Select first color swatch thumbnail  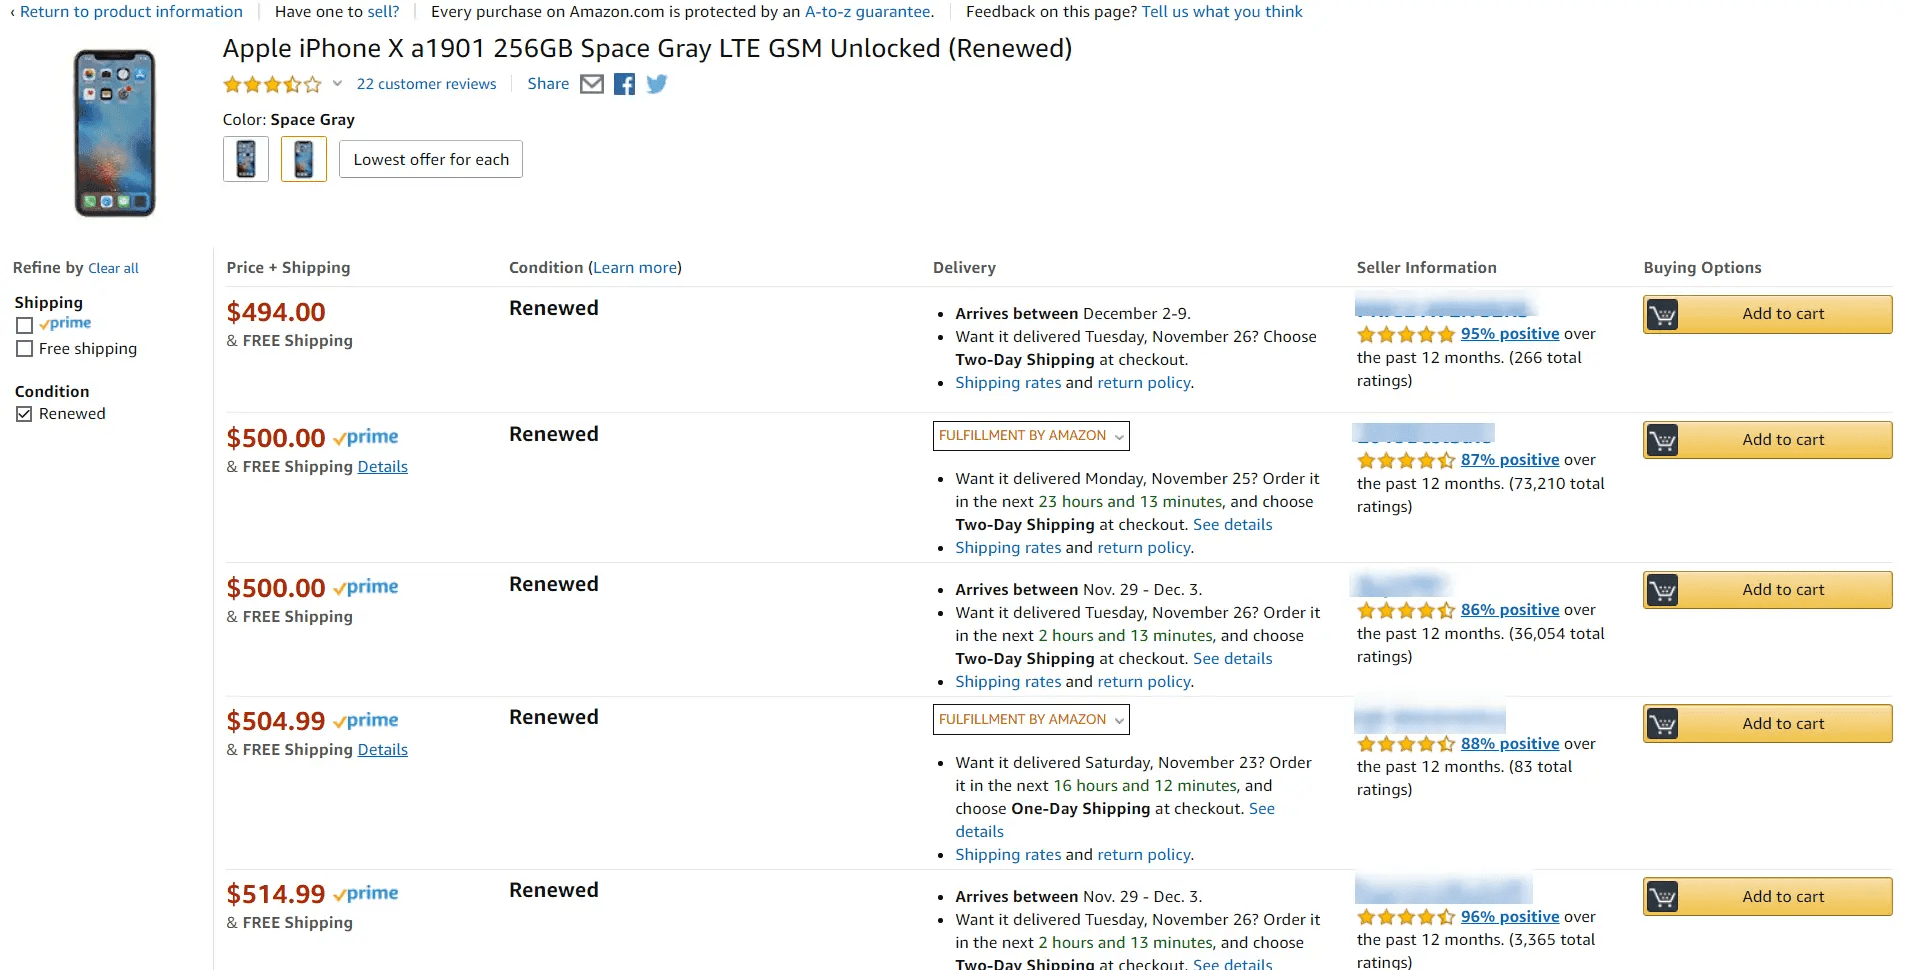pyautogui.click(x=246, y=159)
